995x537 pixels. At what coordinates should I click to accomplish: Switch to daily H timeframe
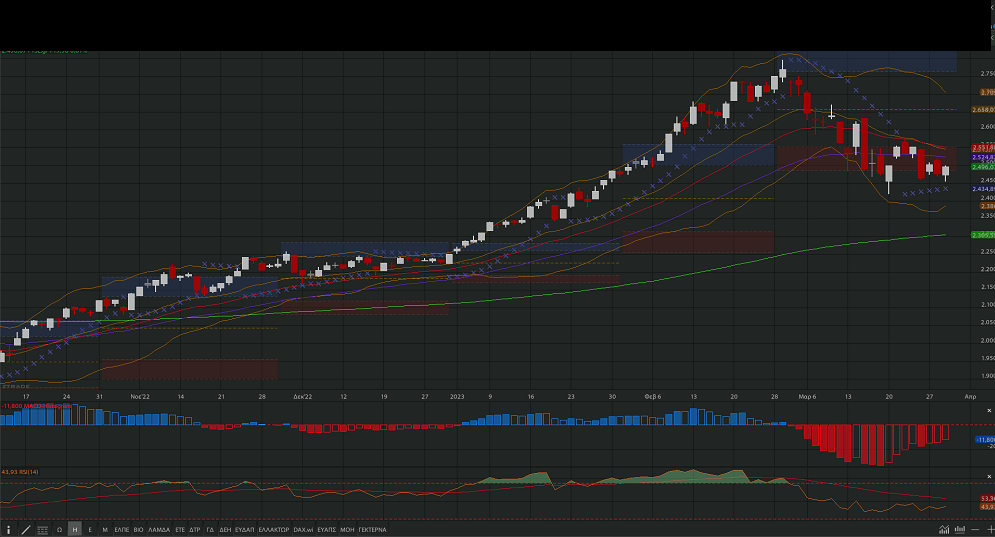75,529
